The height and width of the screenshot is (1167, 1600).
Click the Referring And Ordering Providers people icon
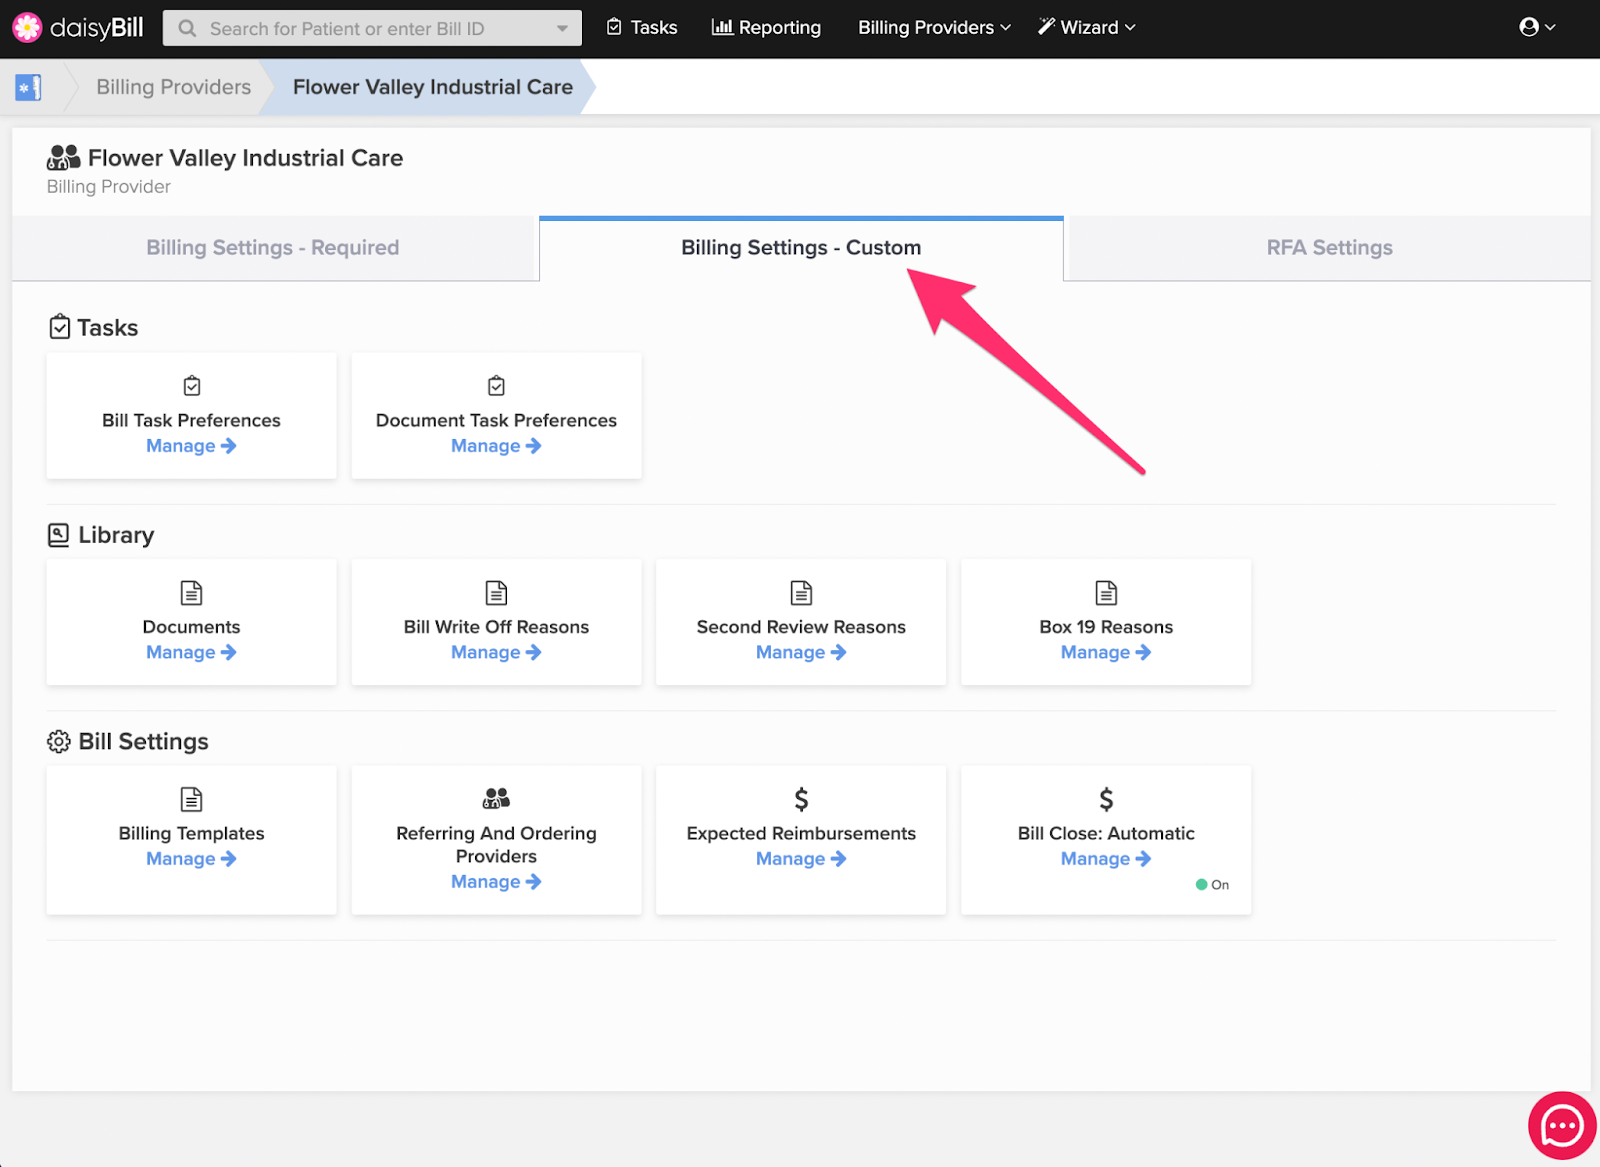[496, 798]
